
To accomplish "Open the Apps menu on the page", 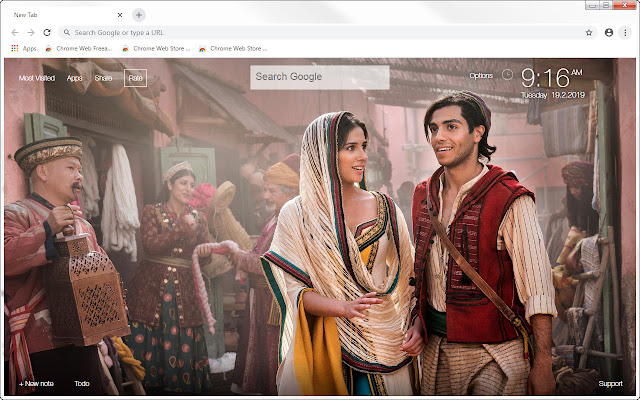I will click(x=74, y=78).
